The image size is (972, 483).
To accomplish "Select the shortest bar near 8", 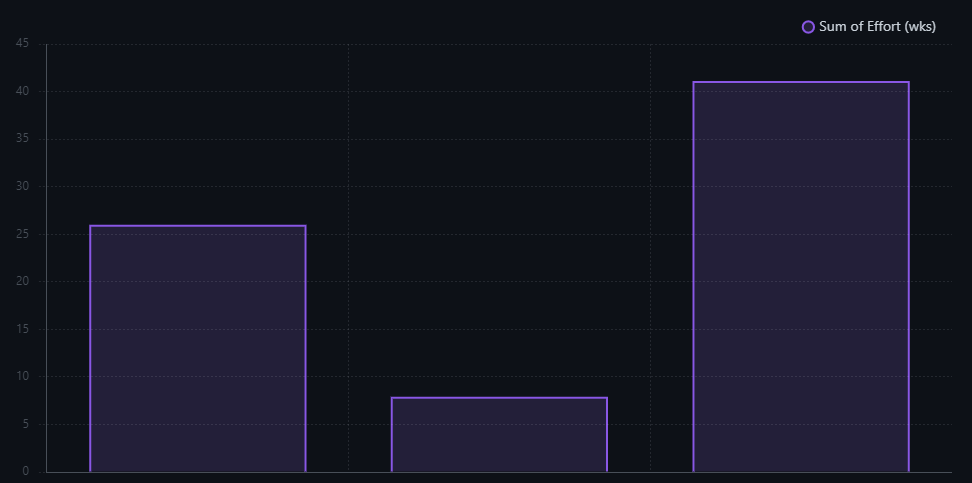I will (x=499, y=435).
